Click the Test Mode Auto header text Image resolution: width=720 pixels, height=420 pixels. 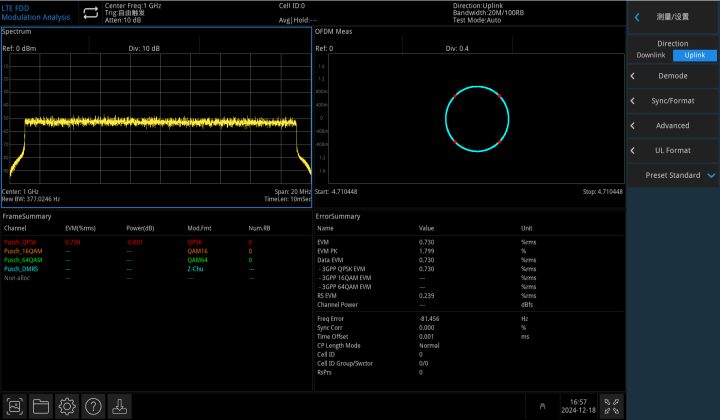coord(477,20)
